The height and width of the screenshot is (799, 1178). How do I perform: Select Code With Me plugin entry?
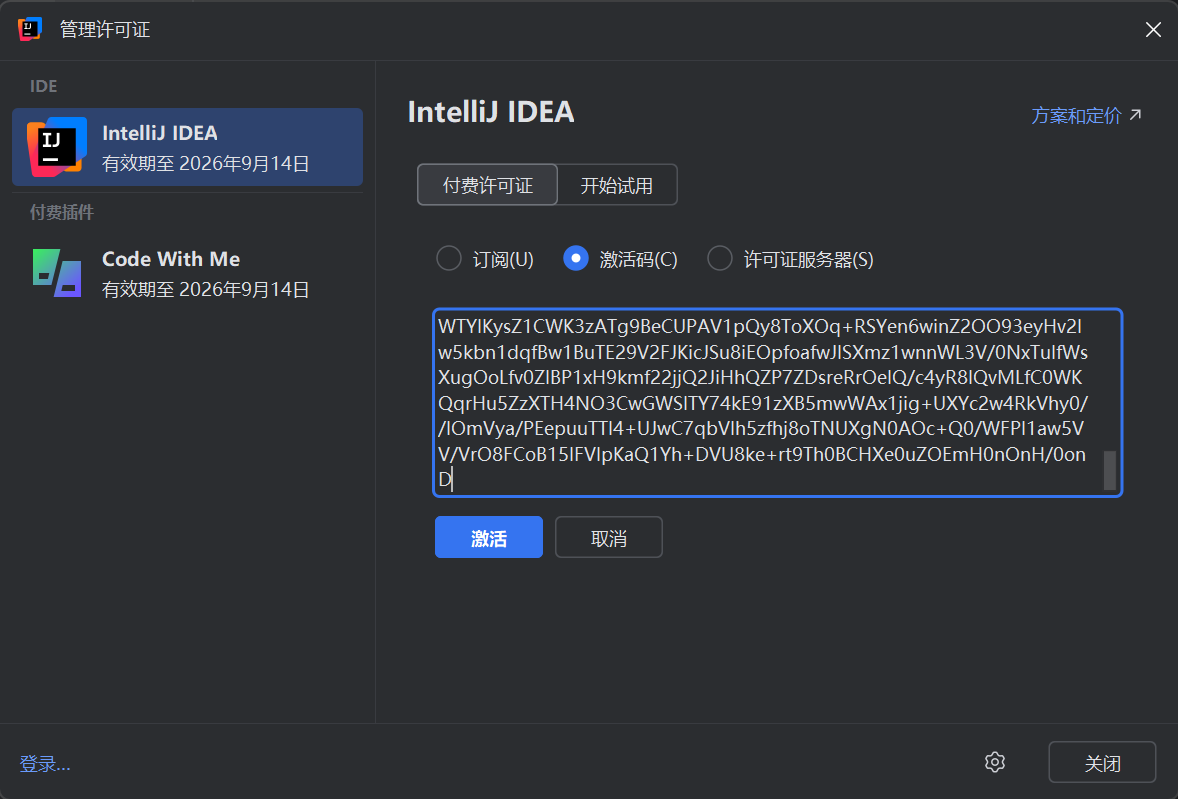click(x=187, y=273)
